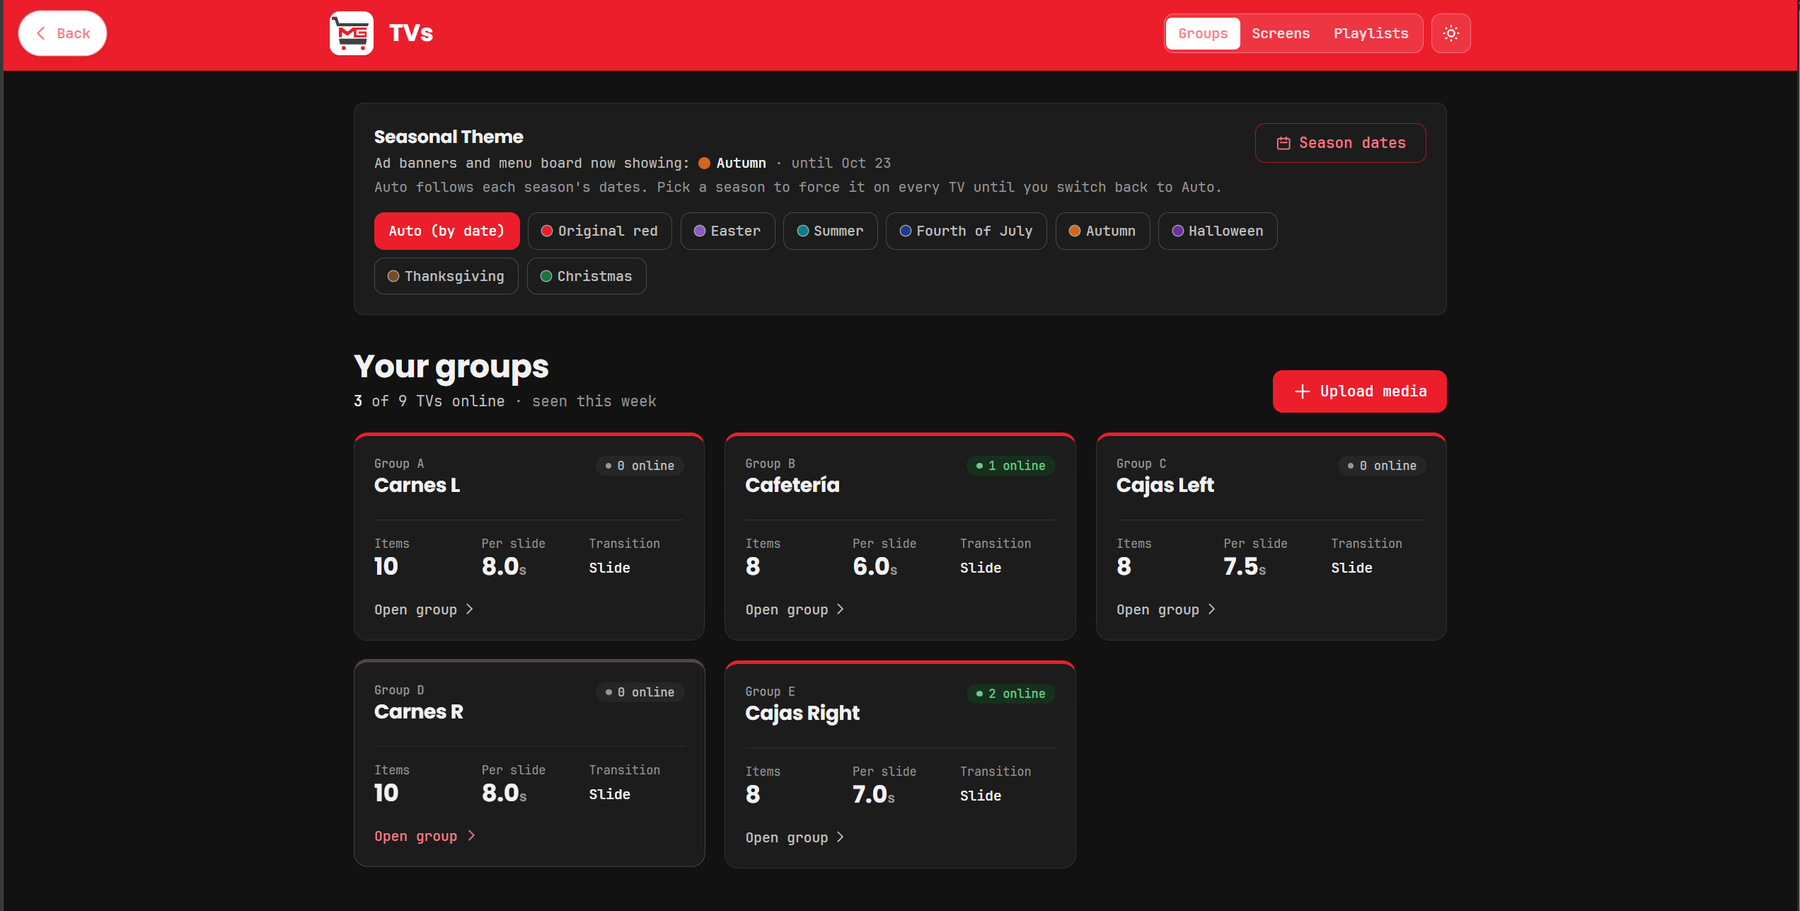The height and width of the screenshot is (911, 1800).
Task: Select the Fourth of July theme
Action: (966, 231)
